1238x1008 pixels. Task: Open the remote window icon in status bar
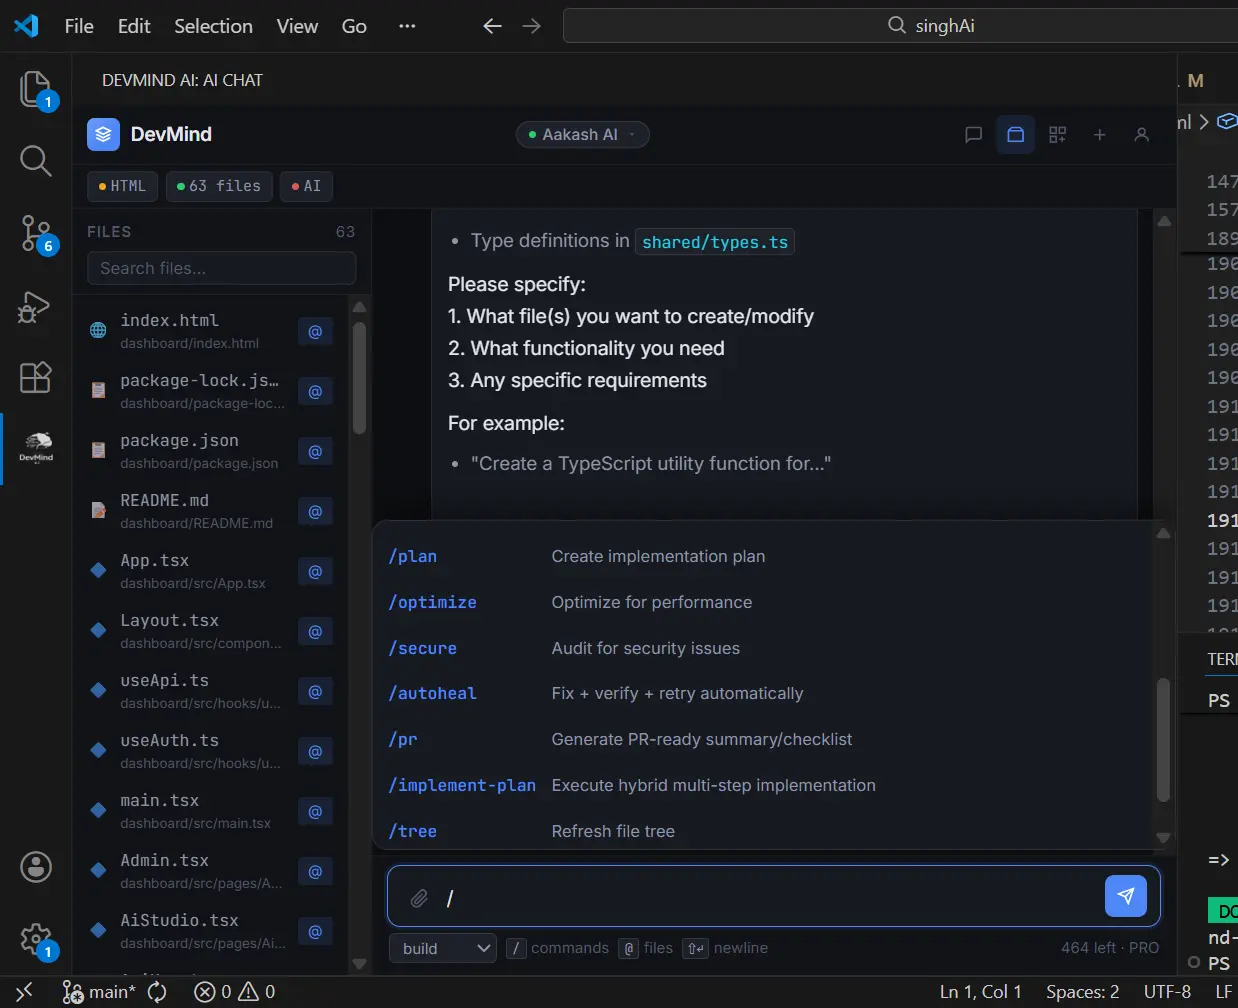coord(25,992)
